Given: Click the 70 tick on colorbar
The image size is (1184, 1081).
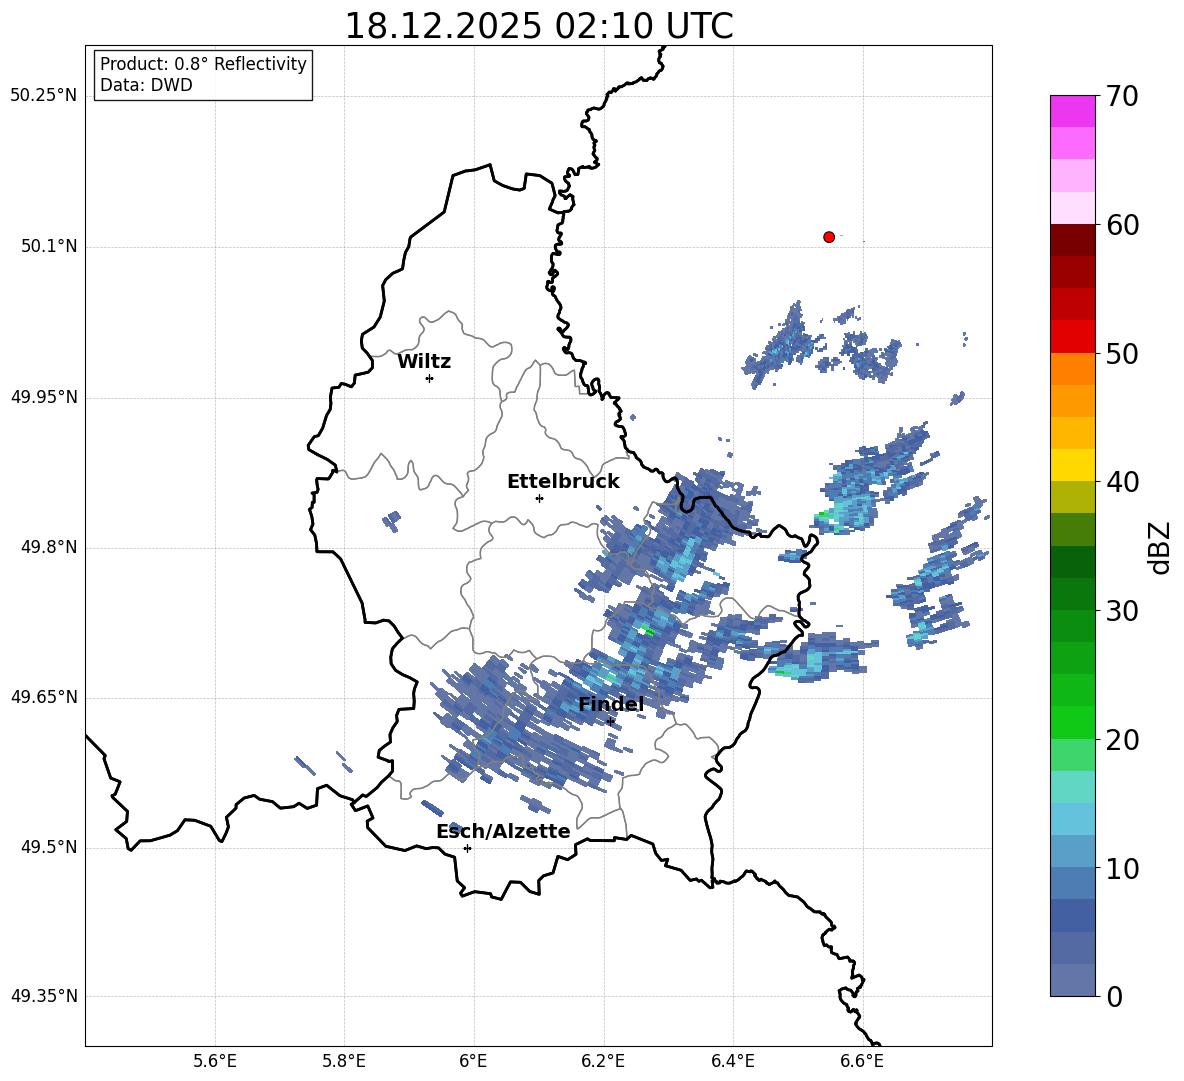Looking at the screenshot, I should point(1122,96).
